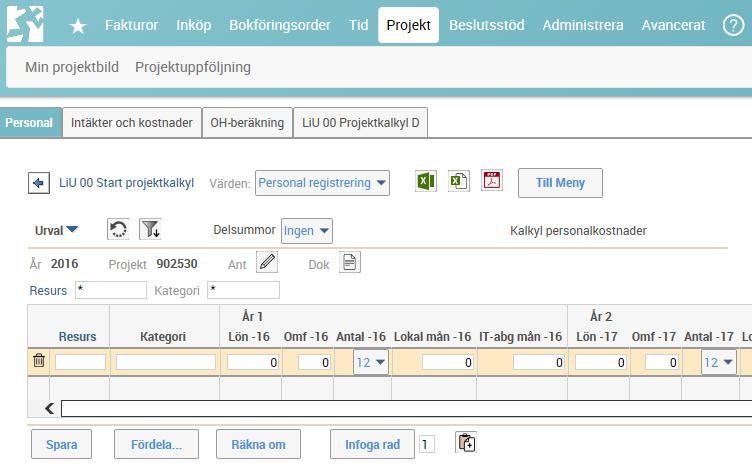Open the Avancerat menu

tap(673, 25)
